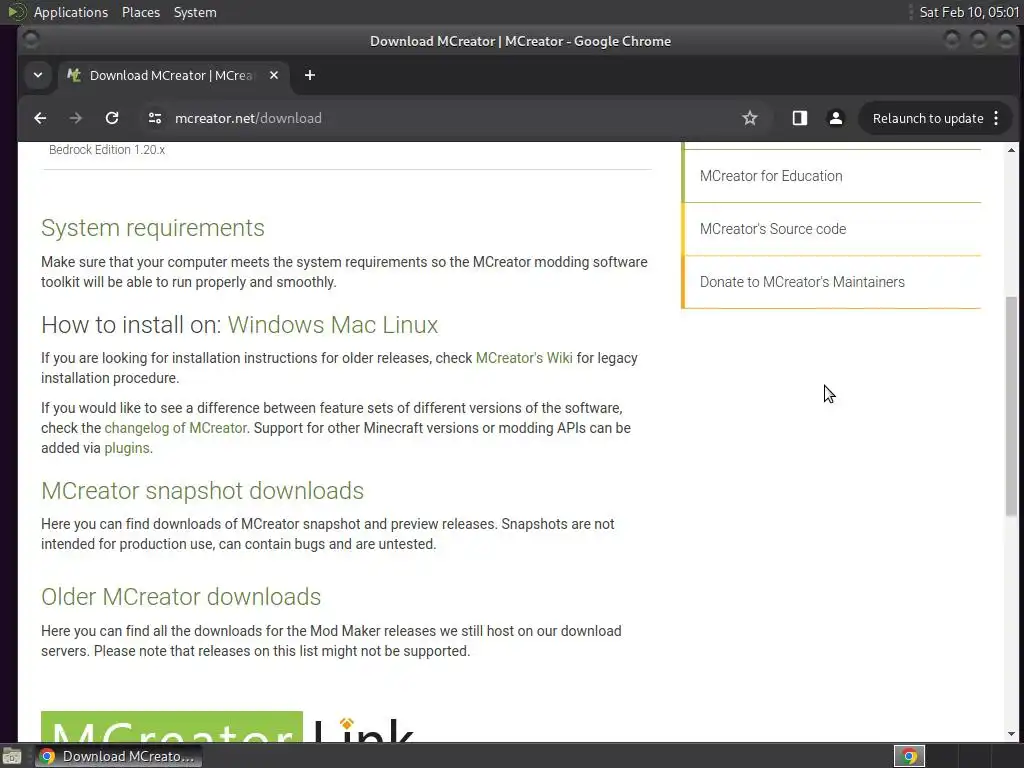The image size is (1024, 768).
Task: Click the scrollbar up arrow
Action: pos(1011,150)
